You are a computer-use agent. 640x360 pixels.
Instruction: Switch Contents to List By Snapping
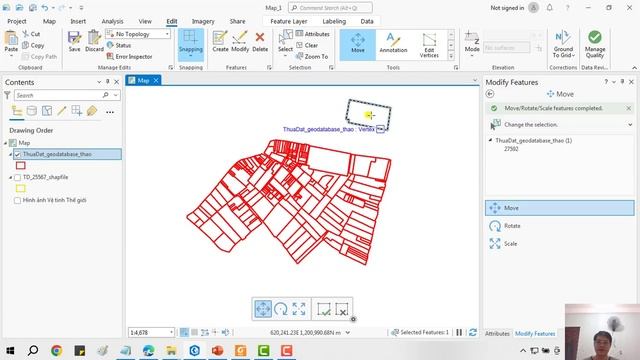coord(76,111)
